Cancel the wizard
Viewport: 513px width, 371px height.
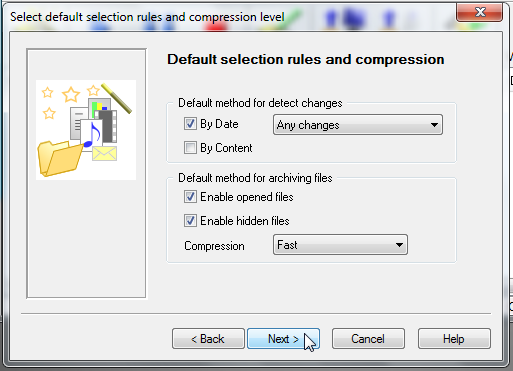[368, 339]
